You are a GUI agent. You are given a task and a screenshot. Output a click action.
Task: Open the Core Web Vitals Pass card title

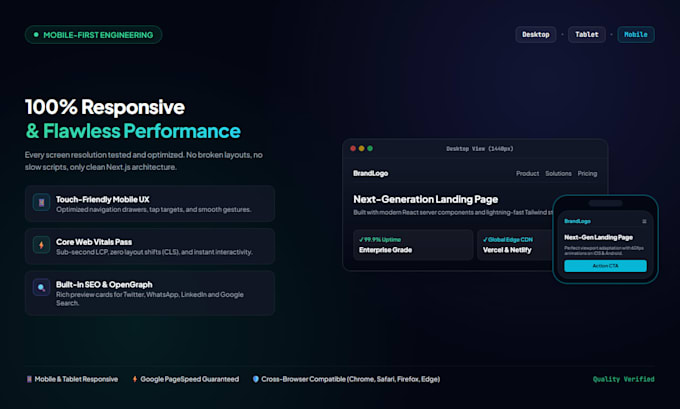point(94,242)
